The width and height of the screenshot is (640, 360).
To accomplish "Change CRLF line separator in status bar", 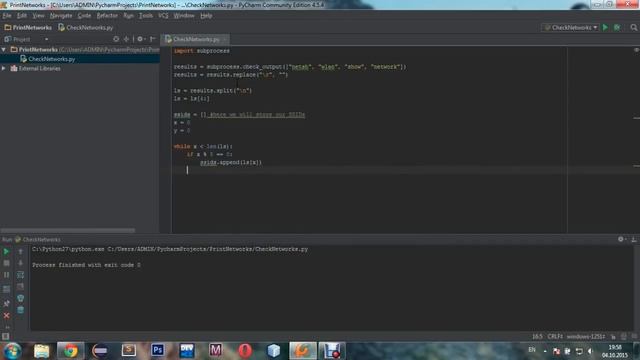I will (555, 336).
